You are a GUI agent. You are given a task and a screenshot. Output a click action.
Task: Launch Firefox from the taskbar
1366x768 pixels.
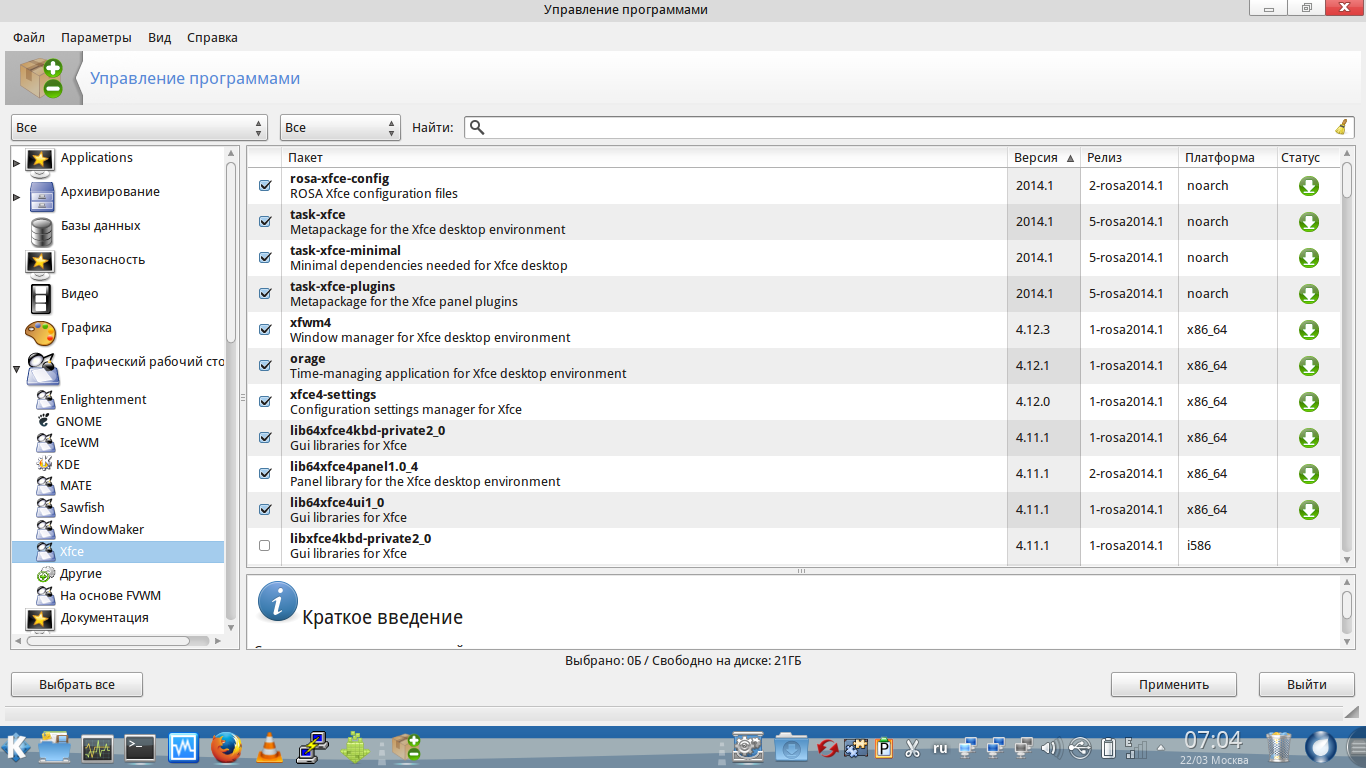(x=227, y=747)
